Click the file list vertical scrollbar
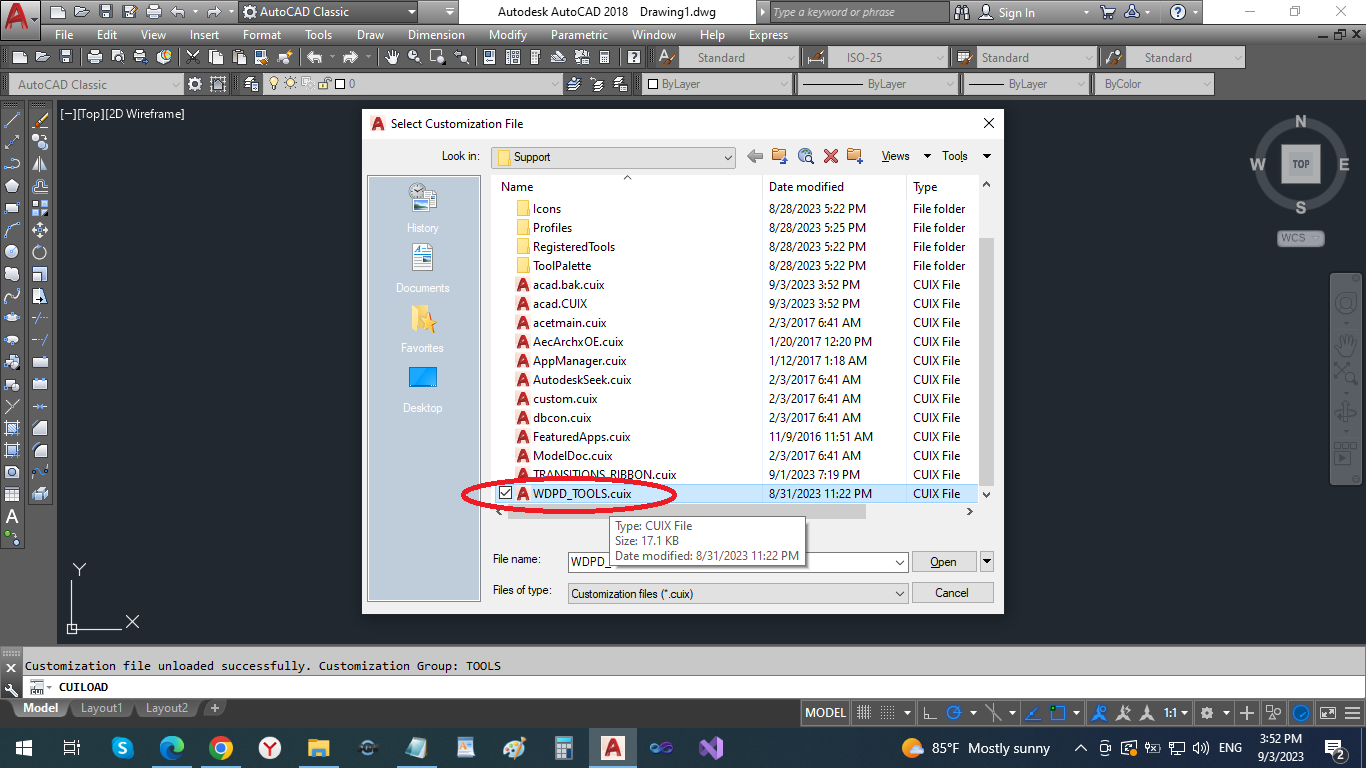Image resolution: width=1366 pixels, height=768 pixels. (986, 360)
